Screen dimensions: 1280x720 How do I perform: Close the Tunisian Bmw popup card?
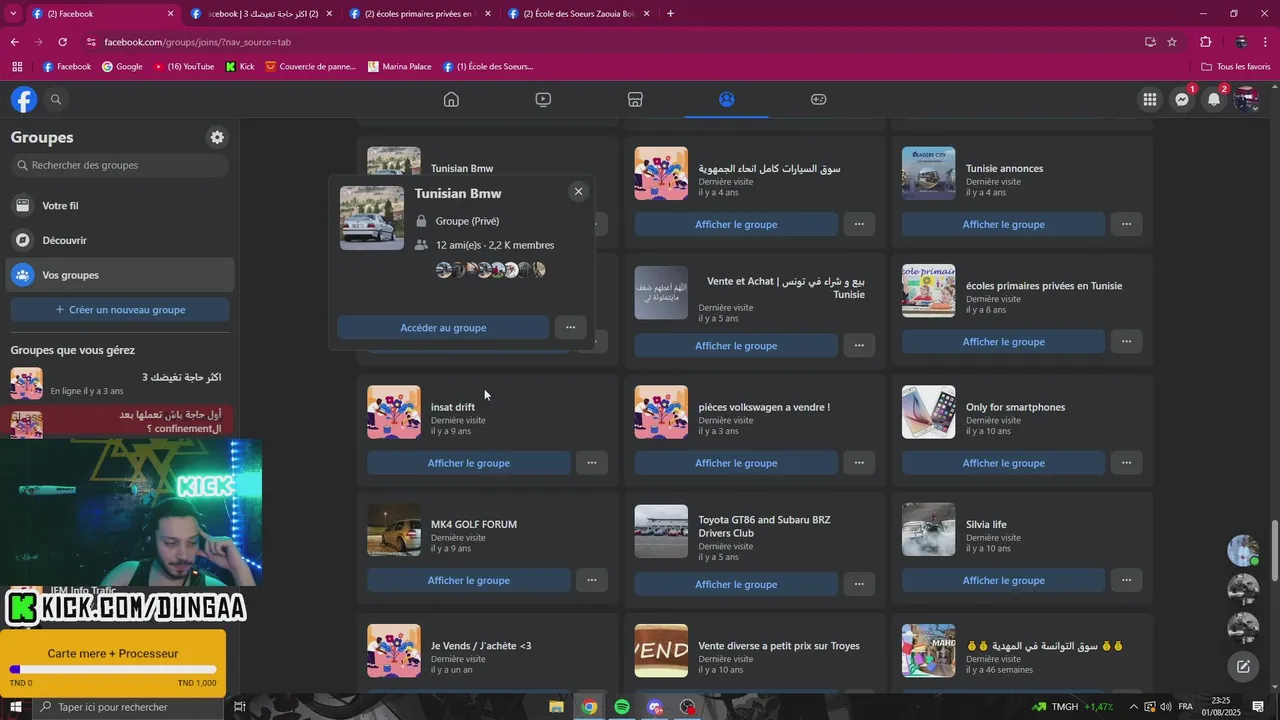[578, 191]
